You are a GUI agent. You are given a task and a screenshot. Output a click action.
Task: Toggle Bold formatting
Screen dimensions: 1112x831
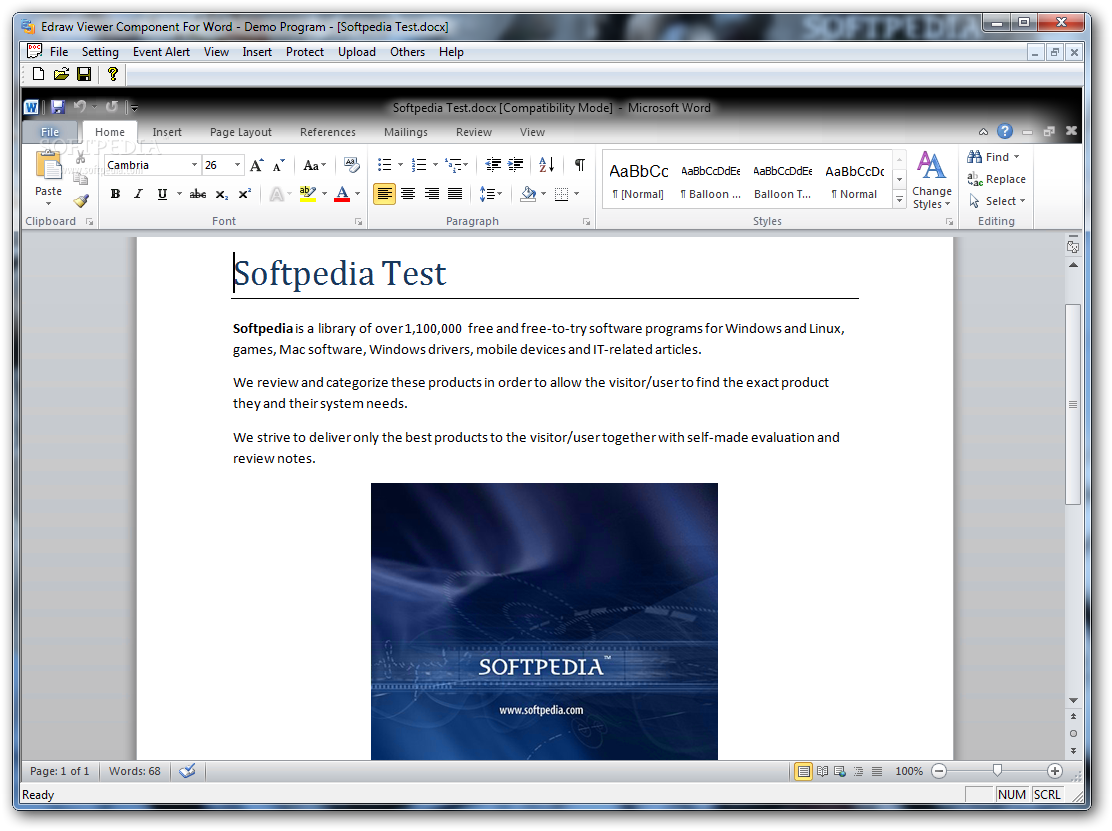(x=115, y=194)
